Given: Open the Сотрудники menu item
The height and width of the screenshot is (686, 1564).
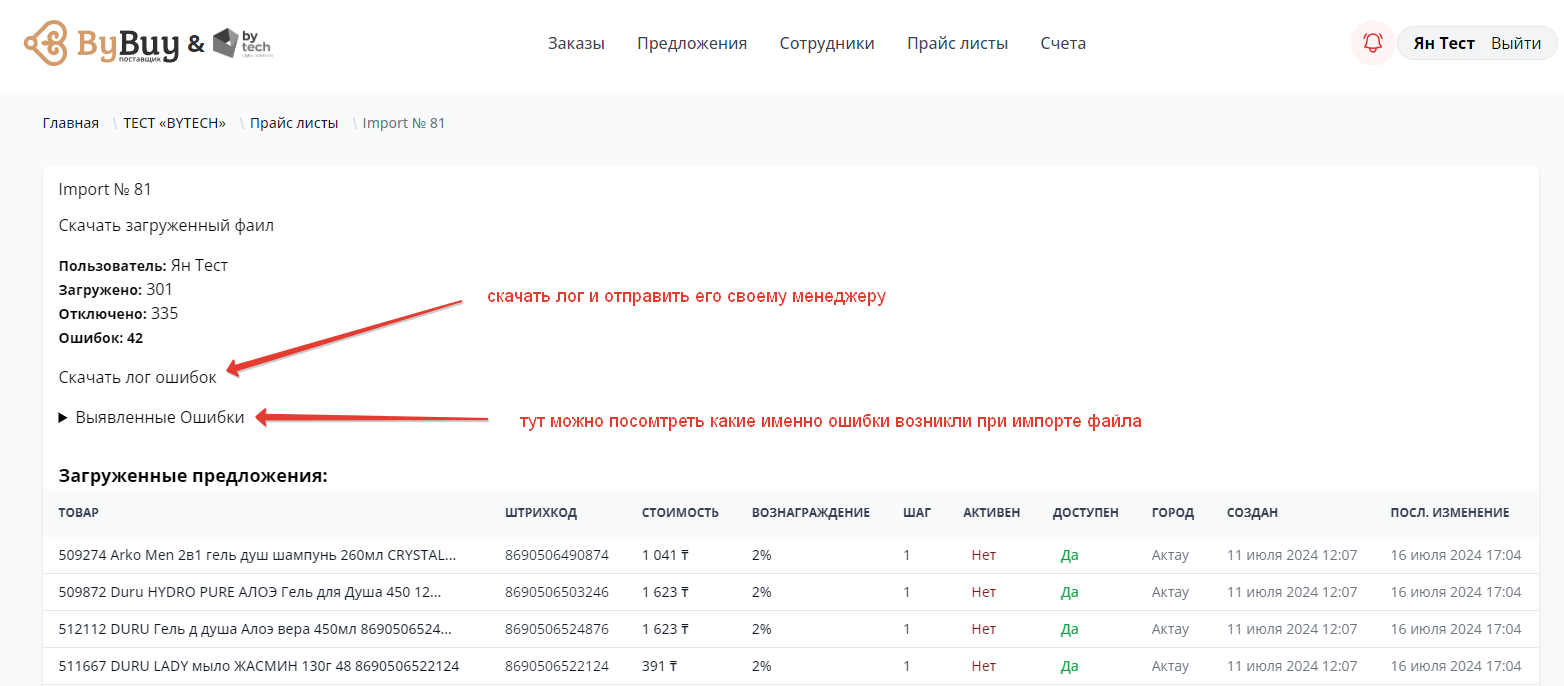Looking at the screenshot, I should 827,43.
